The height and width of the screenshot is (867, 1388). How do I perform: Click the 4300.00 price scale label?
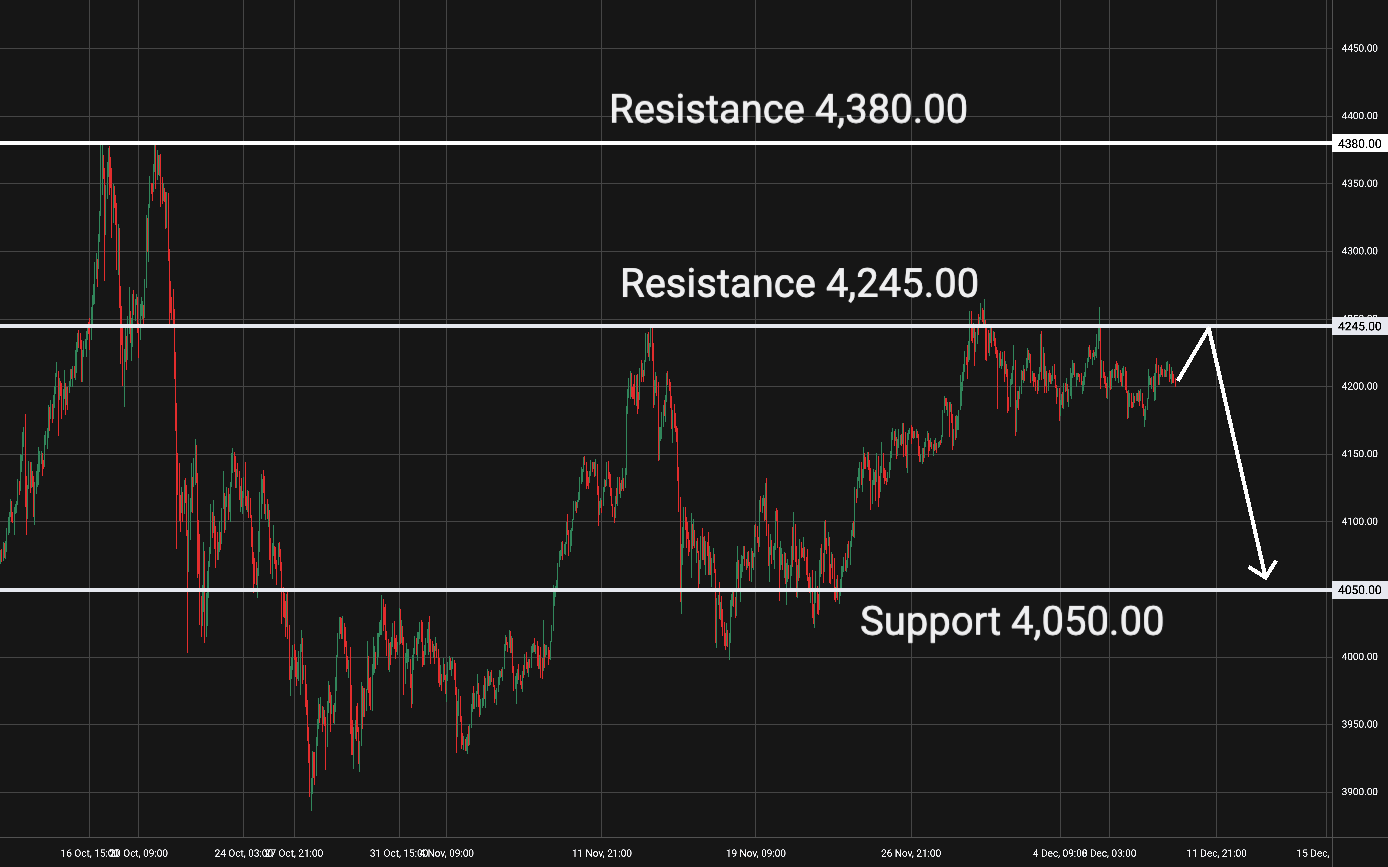tap(1360, 251)
